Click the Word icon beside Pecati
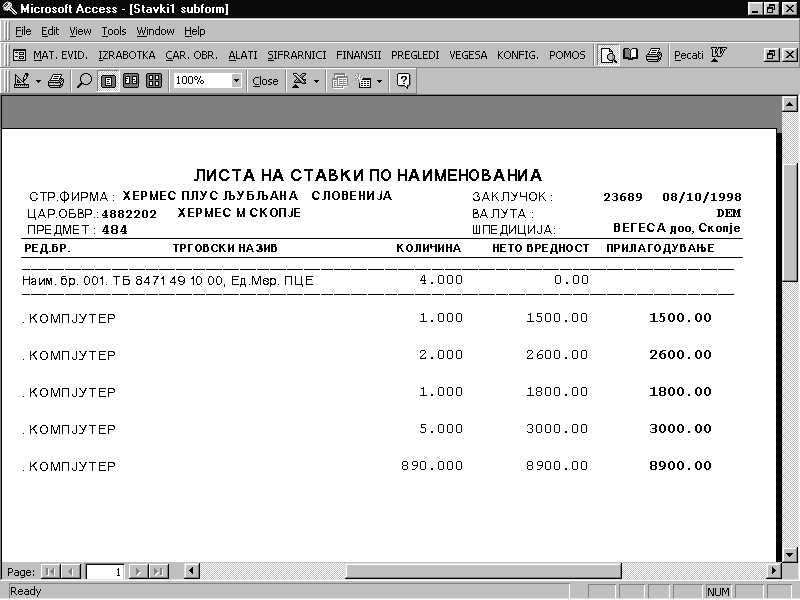 click(x=718, y=55)
